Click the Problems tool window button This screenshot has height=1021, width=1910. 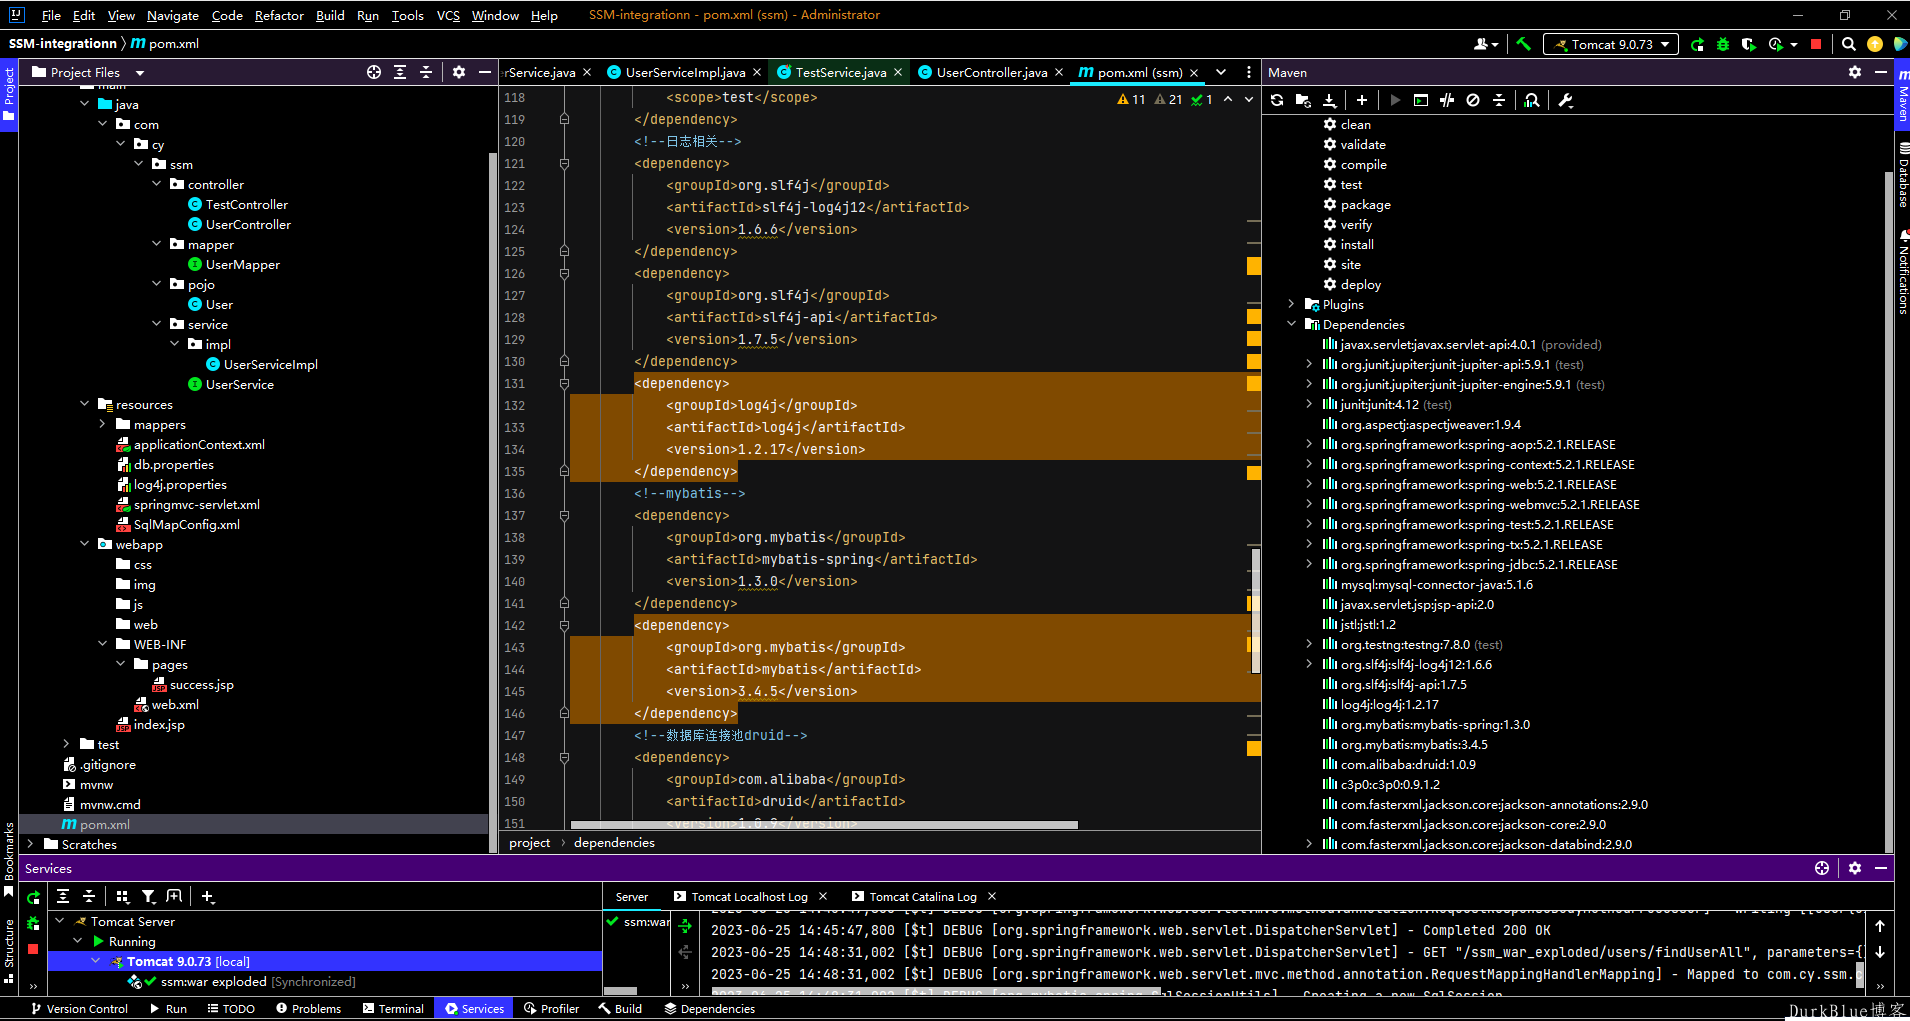pos(308,1008)
